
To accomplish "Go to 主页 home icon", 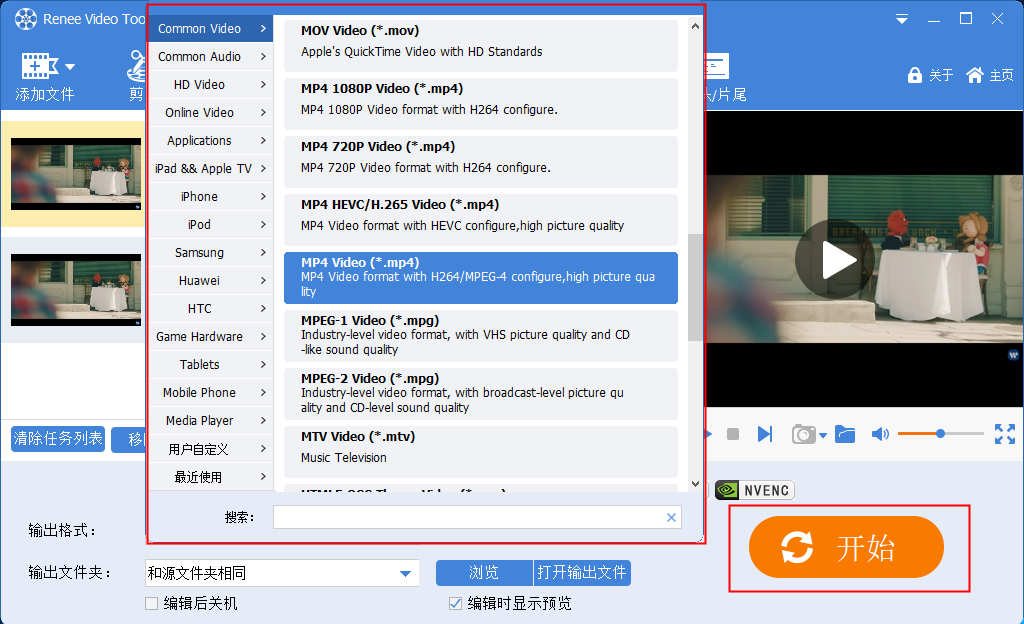I will (x=974, y=75).
